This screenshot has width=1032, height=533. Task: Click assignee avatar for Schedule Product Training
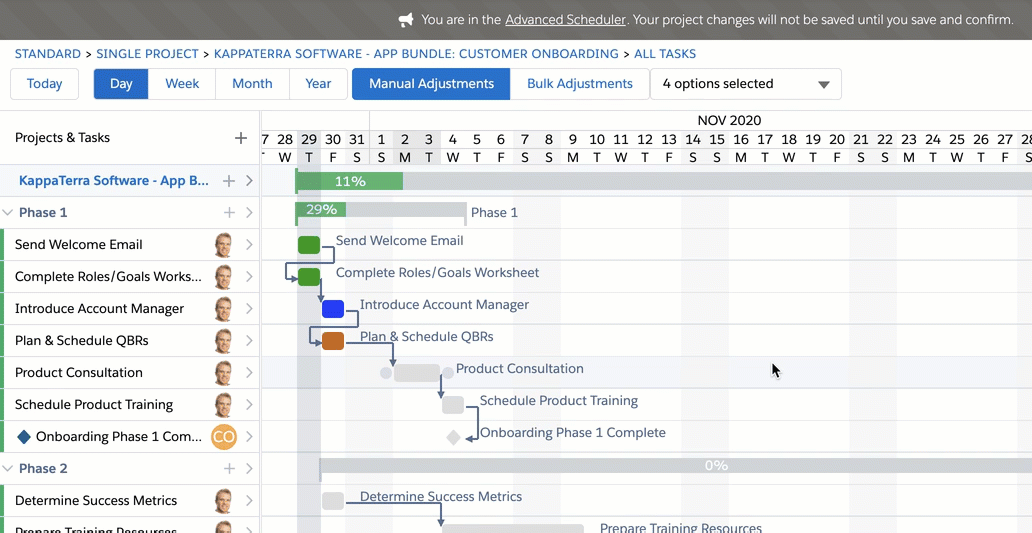[223, 405]
